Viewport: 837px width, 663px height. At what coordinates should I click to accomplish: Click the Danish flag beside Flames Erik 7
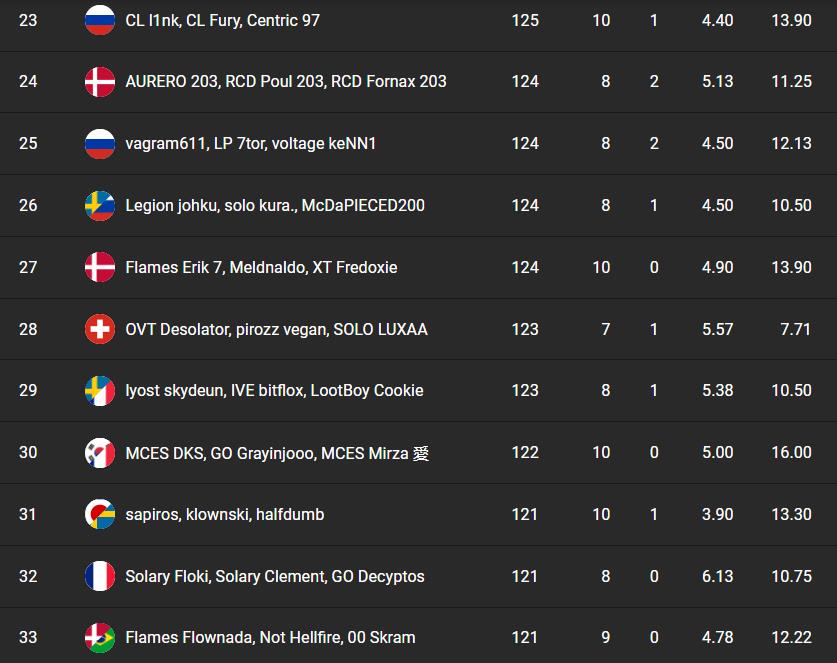click(100, 268)
